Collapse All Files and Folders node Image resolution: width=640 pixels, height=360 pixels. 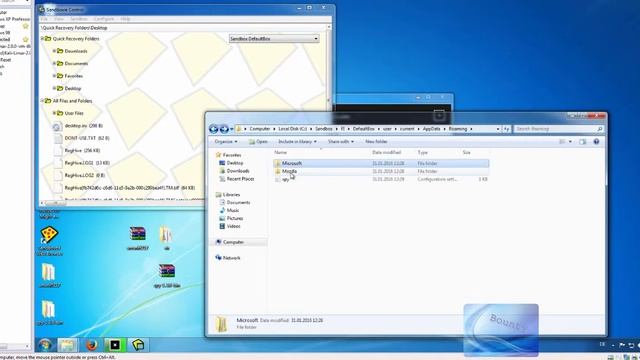[42, 100]
